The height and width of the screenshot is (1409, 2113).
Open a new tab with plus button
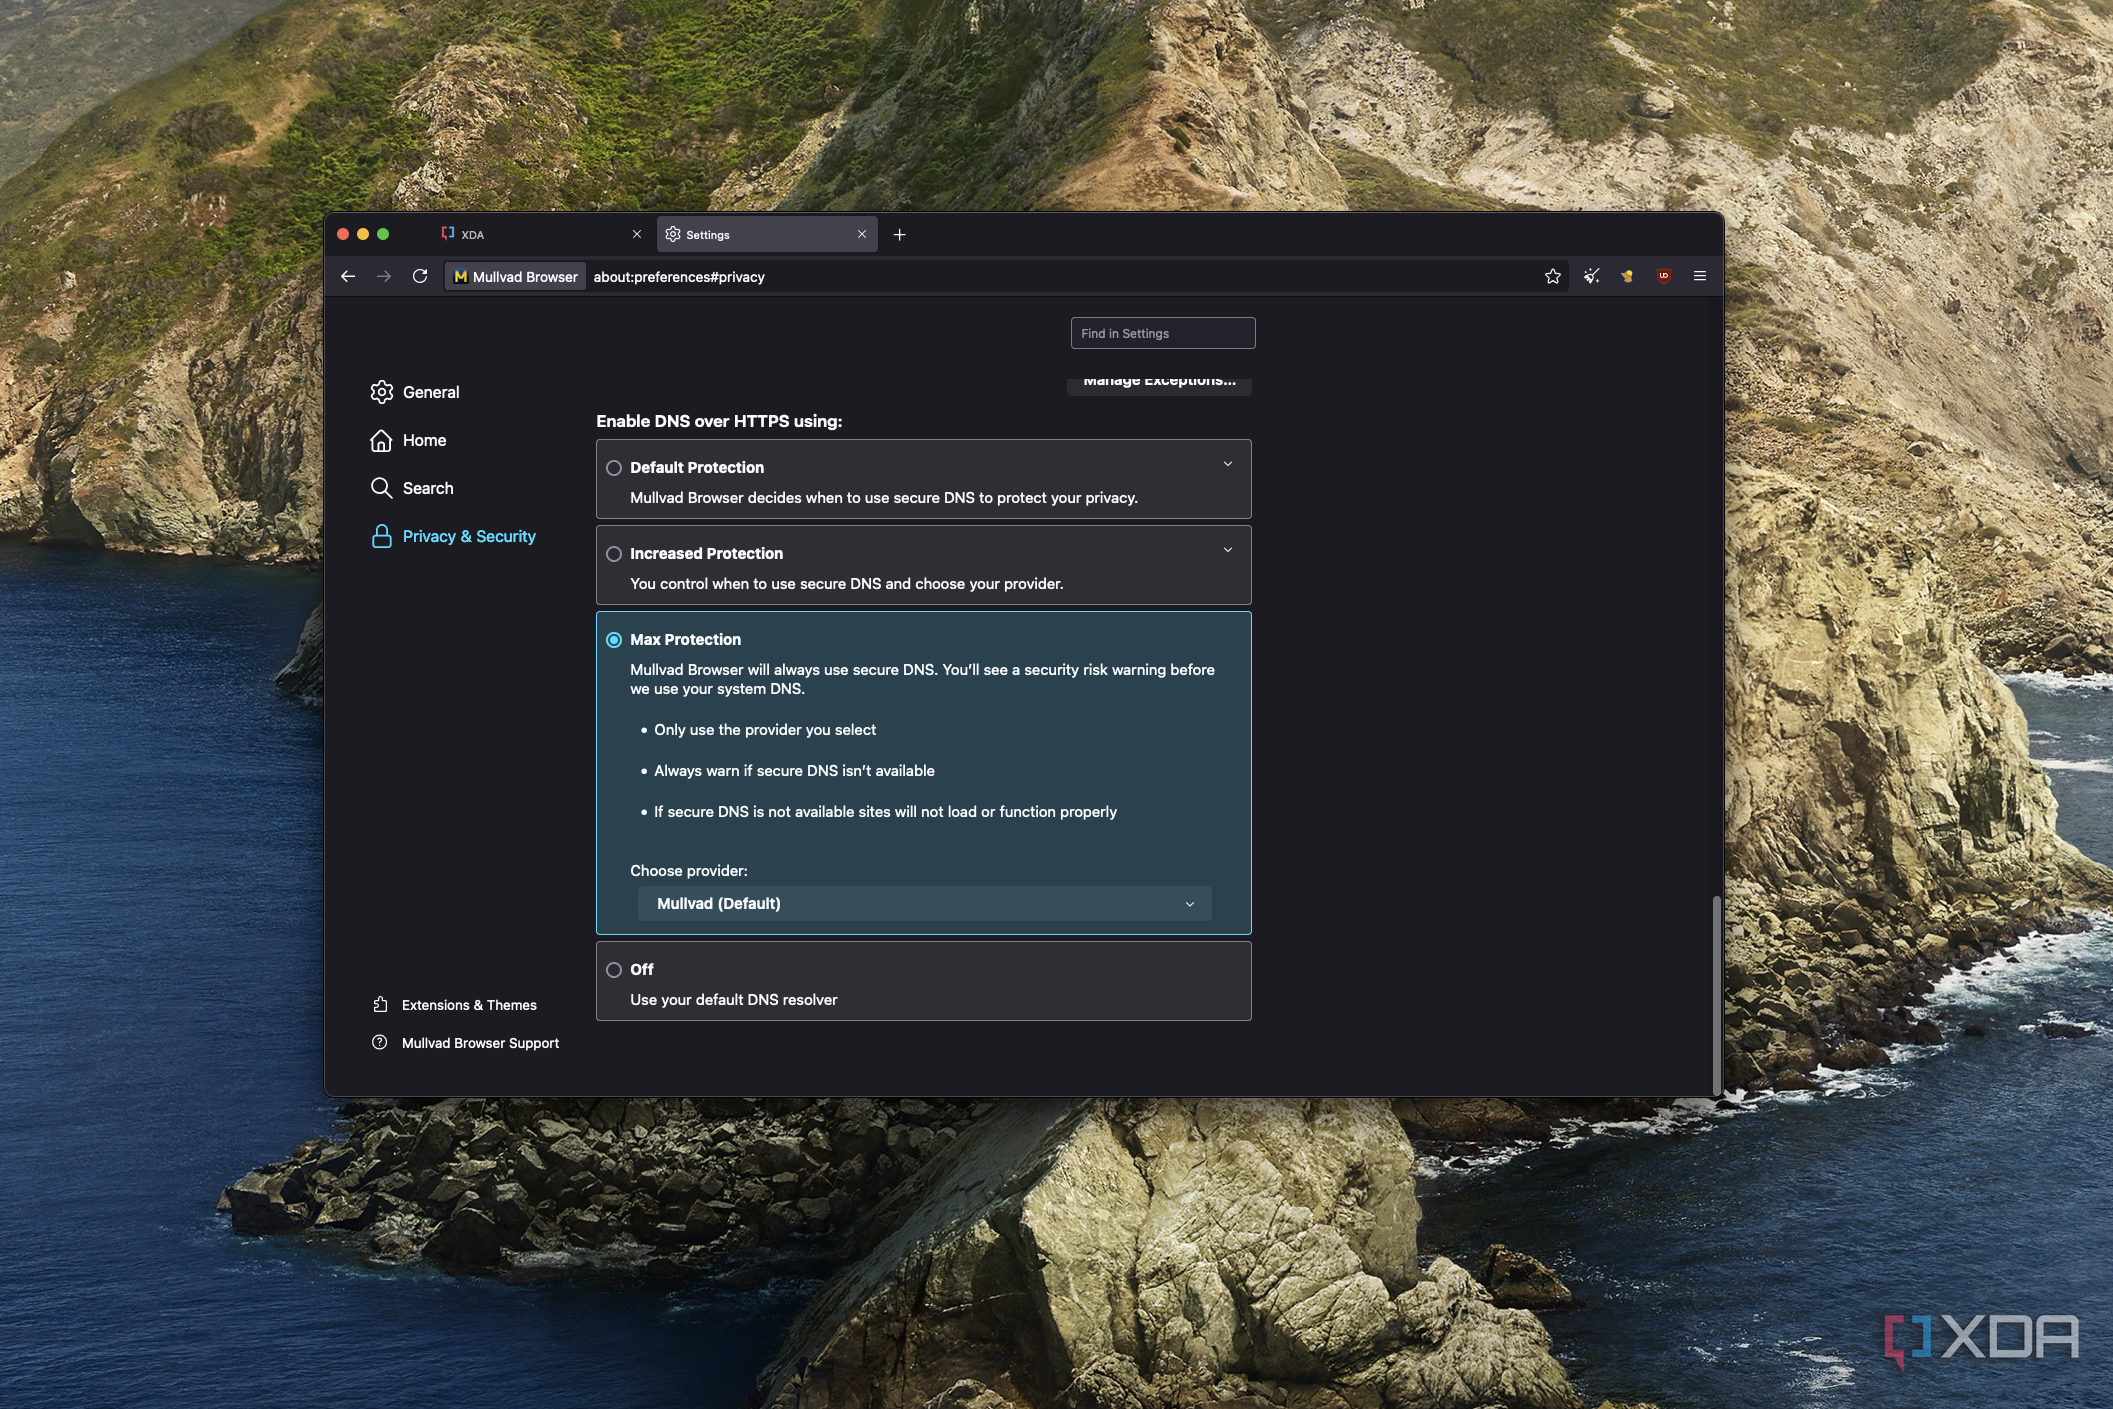(899, 235)
